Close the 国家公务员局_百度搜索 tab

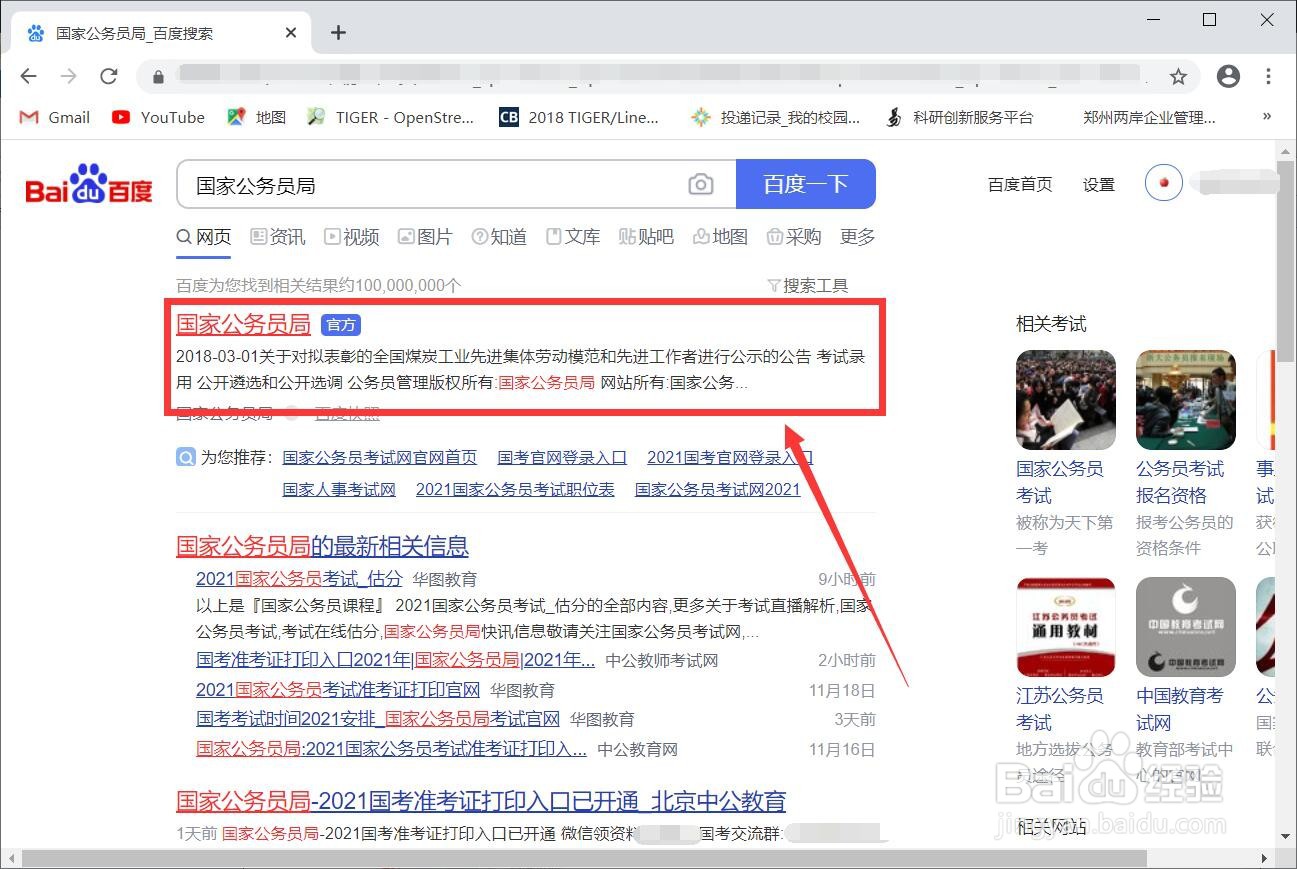(291, 32)
